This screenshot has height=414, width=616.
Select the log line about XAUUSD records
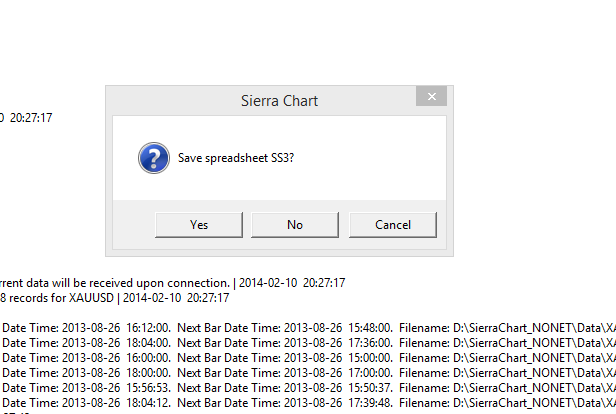(110, 297)
